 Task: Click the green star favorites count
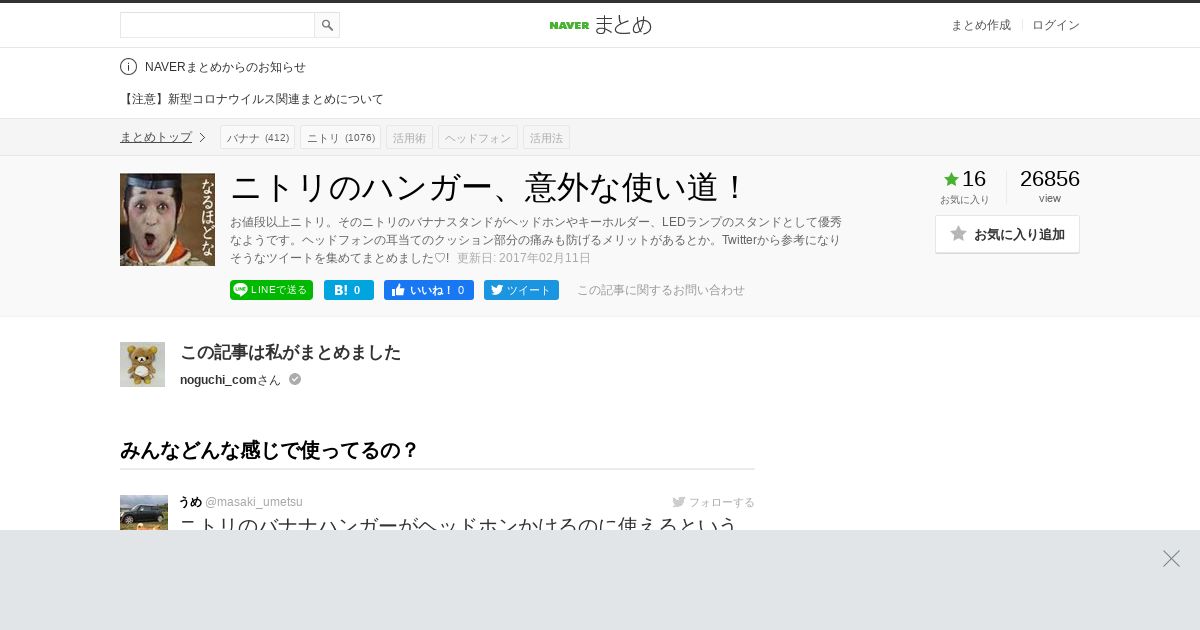(965, 180)
